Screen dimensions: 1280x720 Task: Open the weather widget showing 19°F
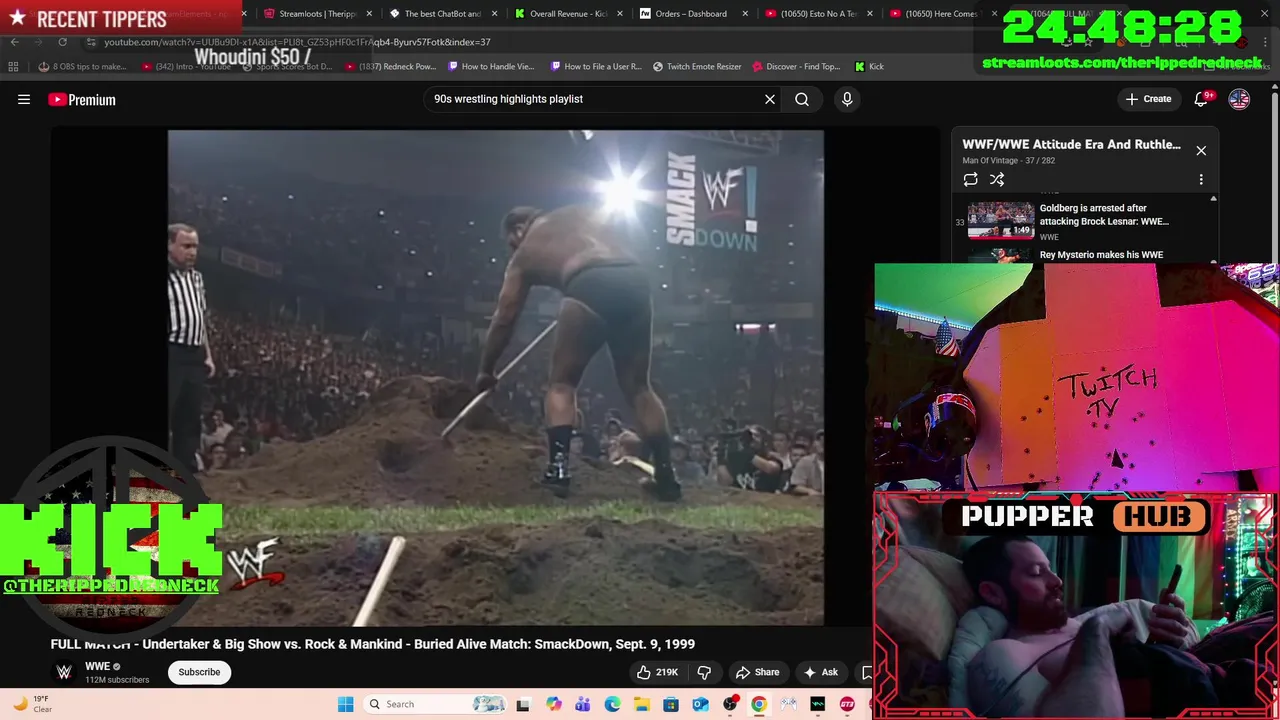click(33, 704)
